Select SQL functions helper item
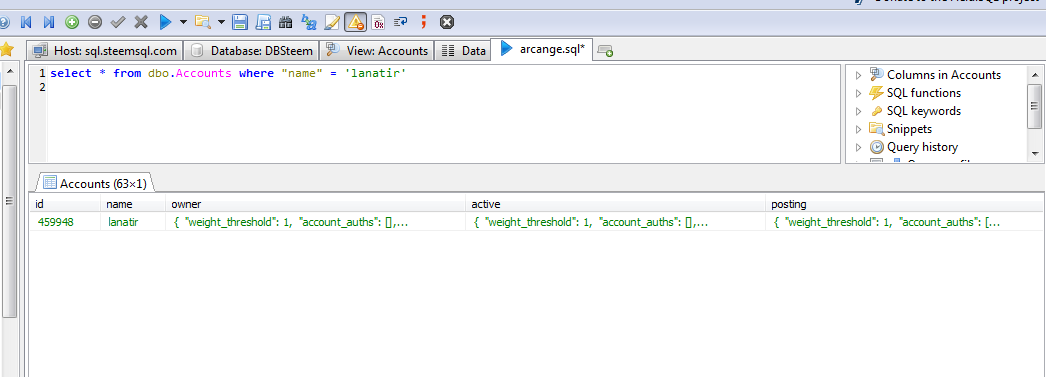Image resolution: width=1046 pixels, height=377 pixels. (924, 93)
